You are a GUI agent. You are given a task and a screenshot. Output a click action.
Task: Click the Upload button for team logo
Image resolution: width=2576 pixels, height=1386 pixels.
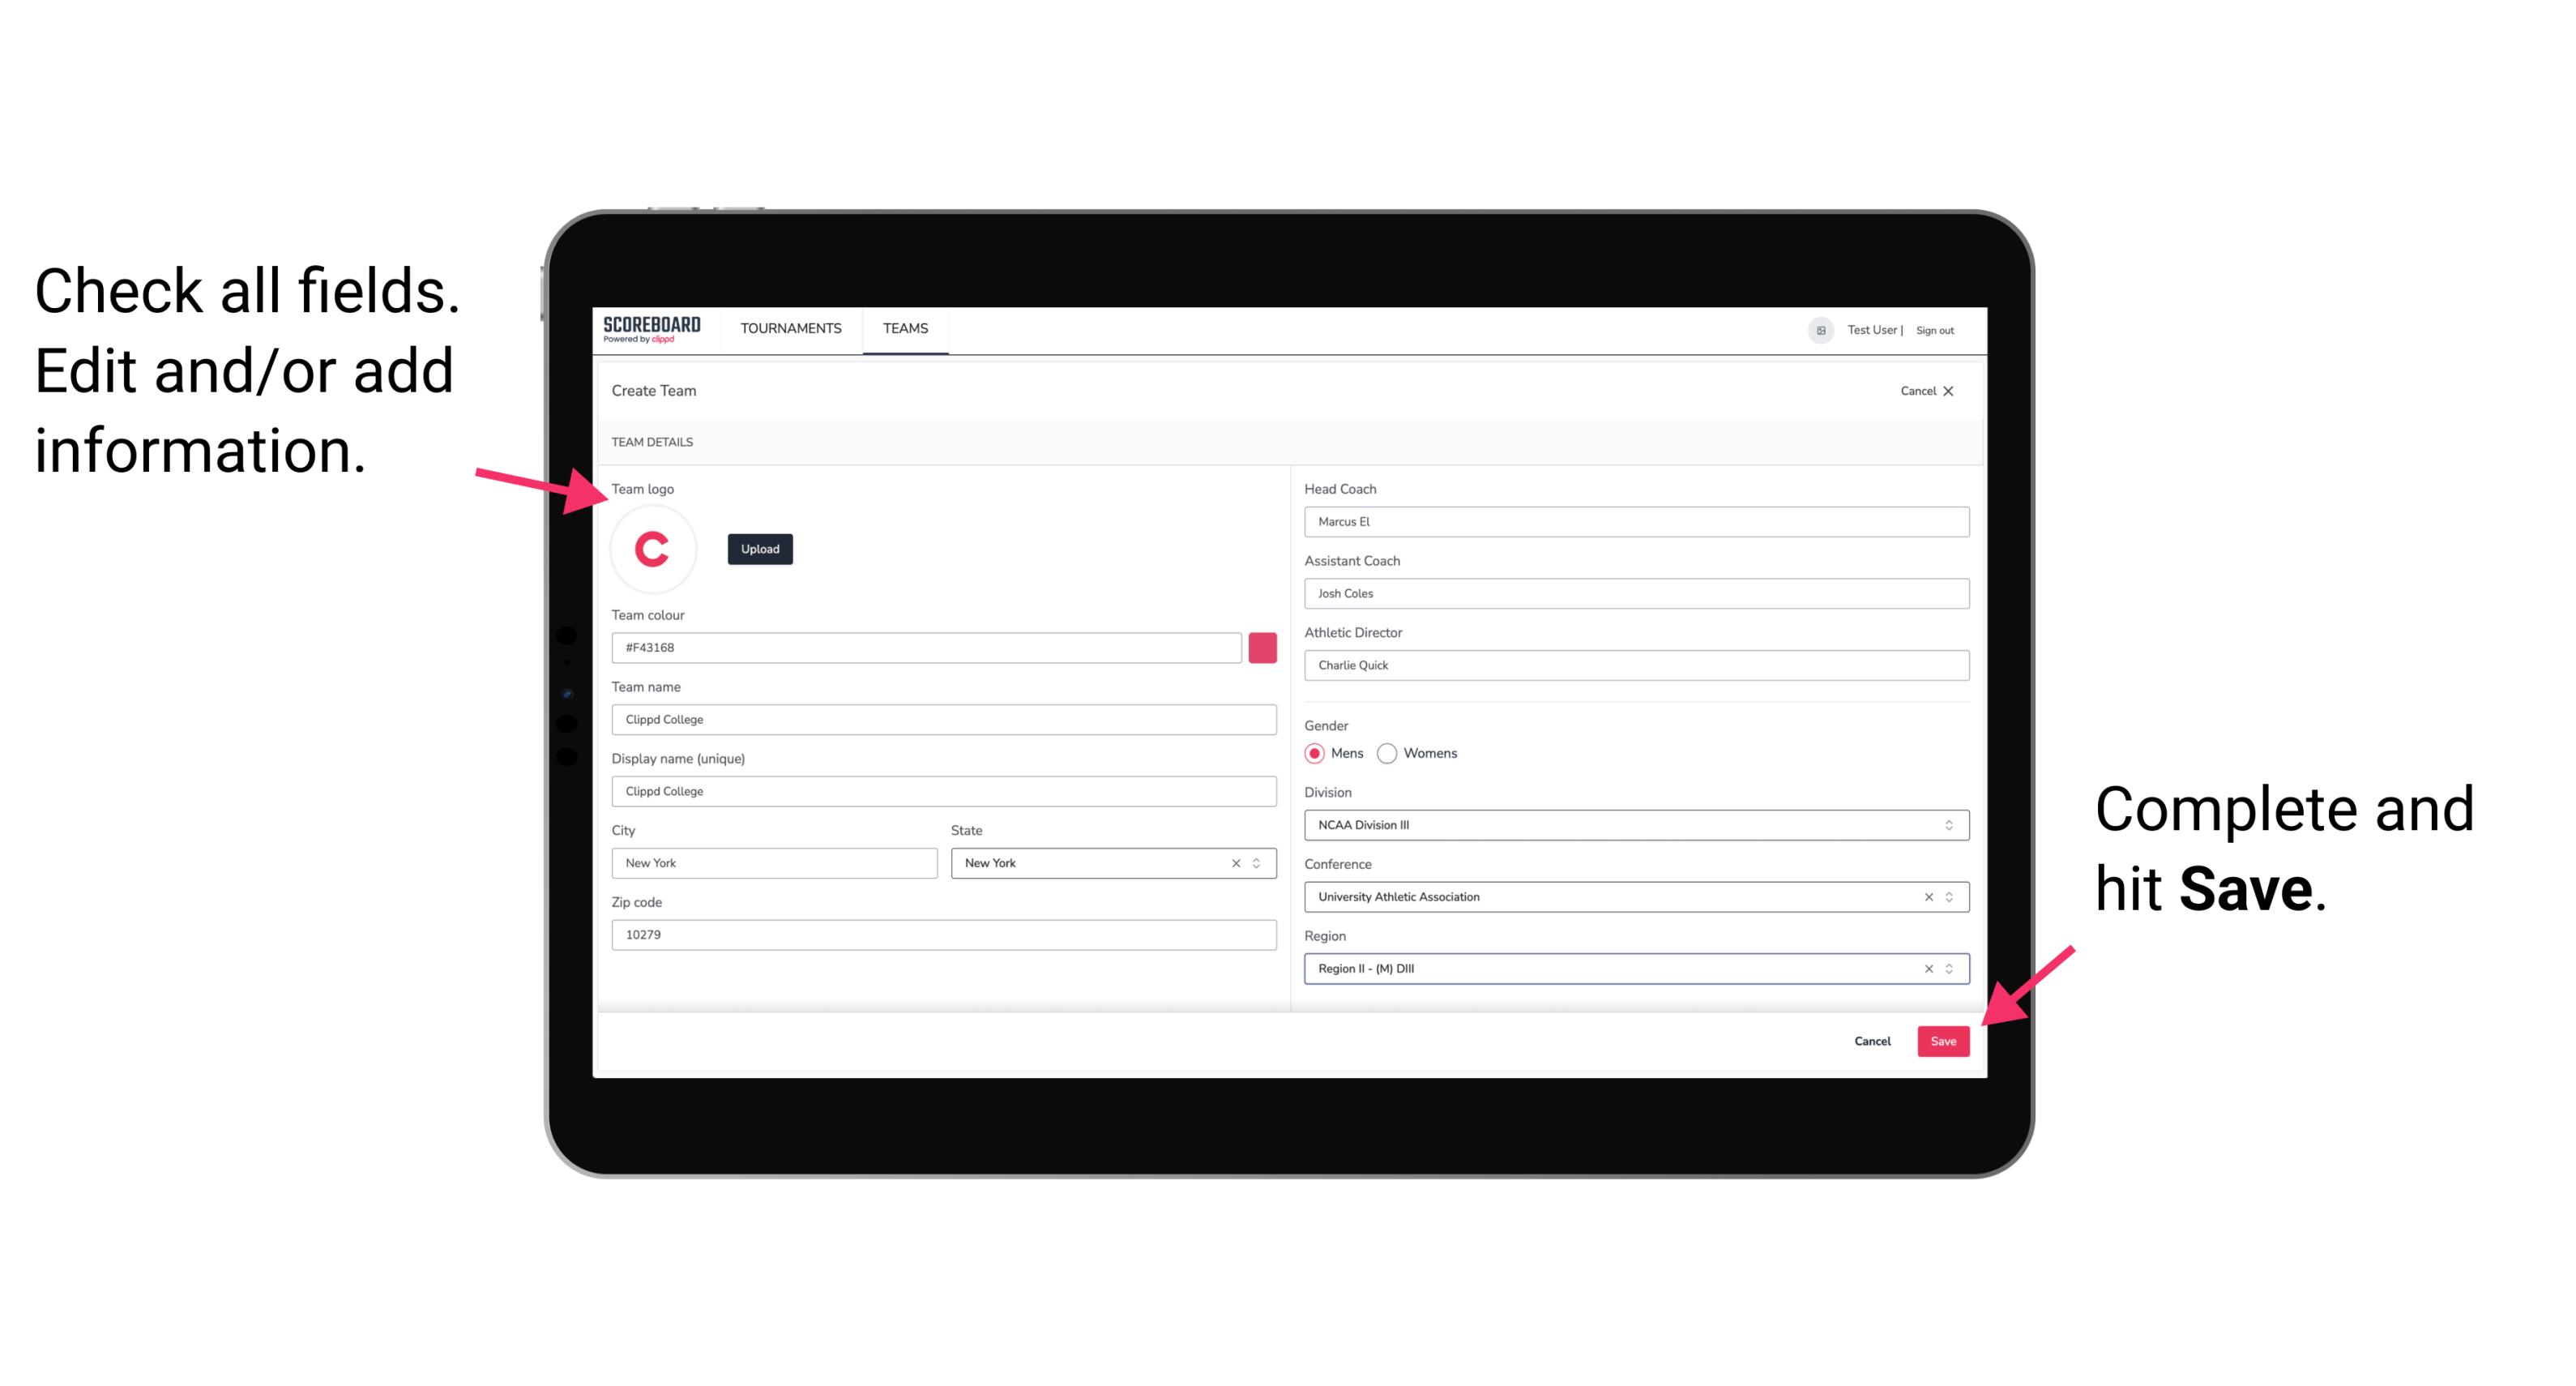pos(761,548)
